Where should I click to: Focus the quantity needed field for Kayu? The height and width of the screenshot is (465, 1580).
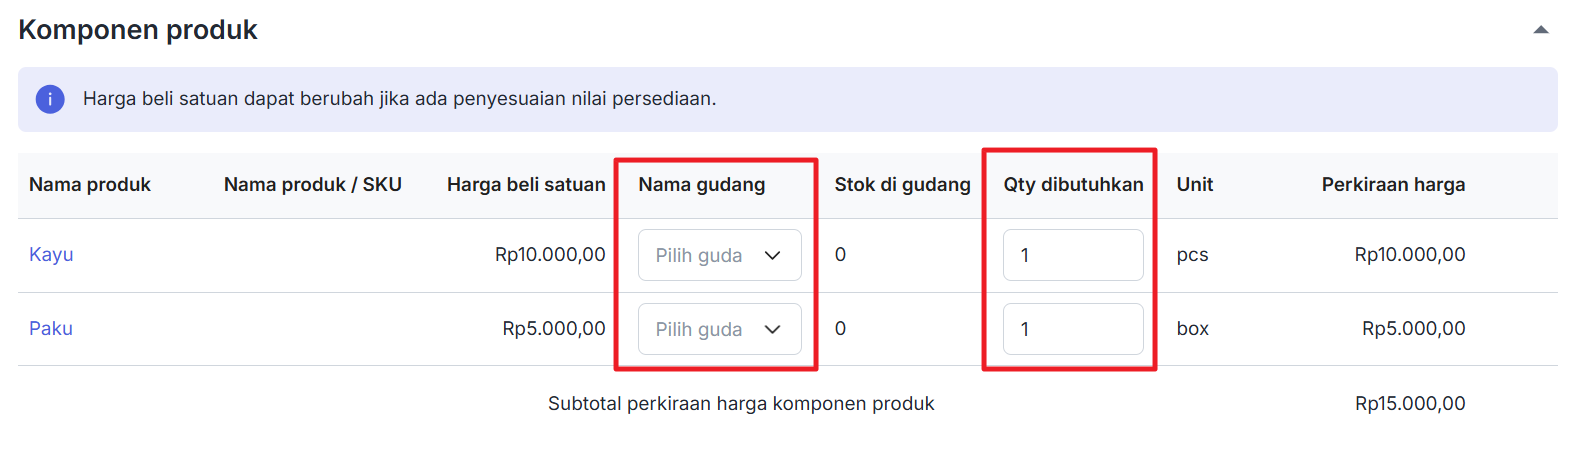click(1072, 255)
